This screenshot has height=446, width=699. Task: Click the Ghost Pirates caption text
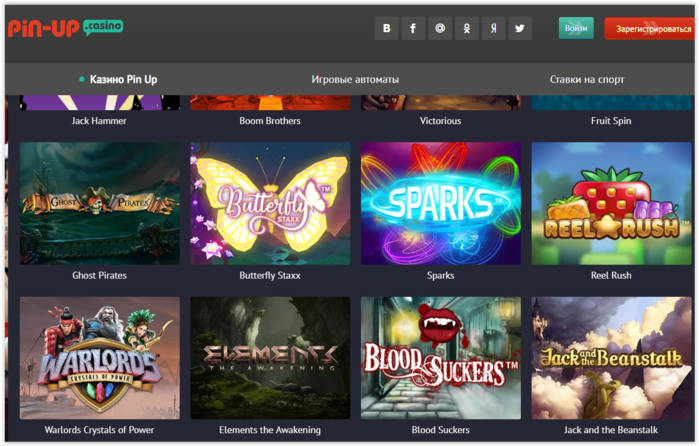pyautogui.click(x=99, y=276)
